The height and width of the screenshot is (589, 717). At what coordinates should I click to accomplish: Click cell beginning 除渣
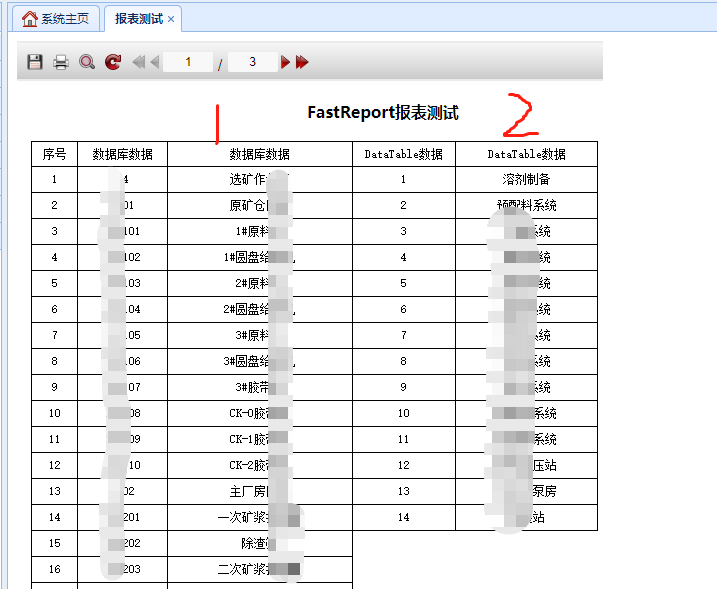tap(260, 543)
